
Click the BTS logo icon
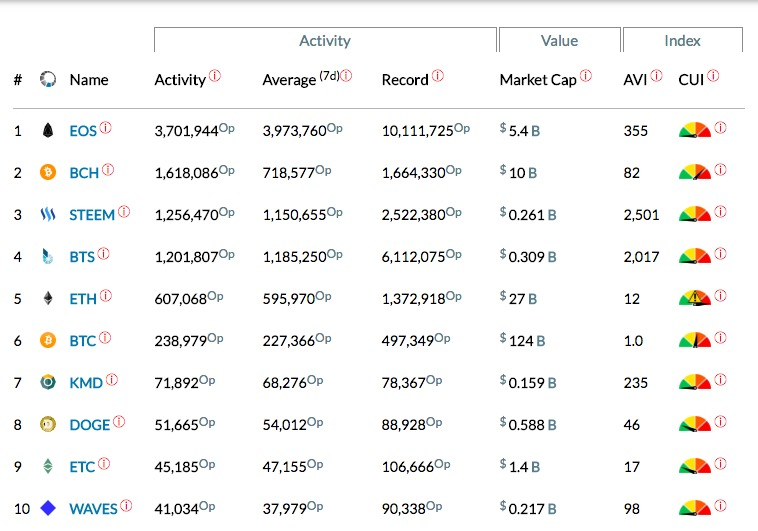coord(47,256)
